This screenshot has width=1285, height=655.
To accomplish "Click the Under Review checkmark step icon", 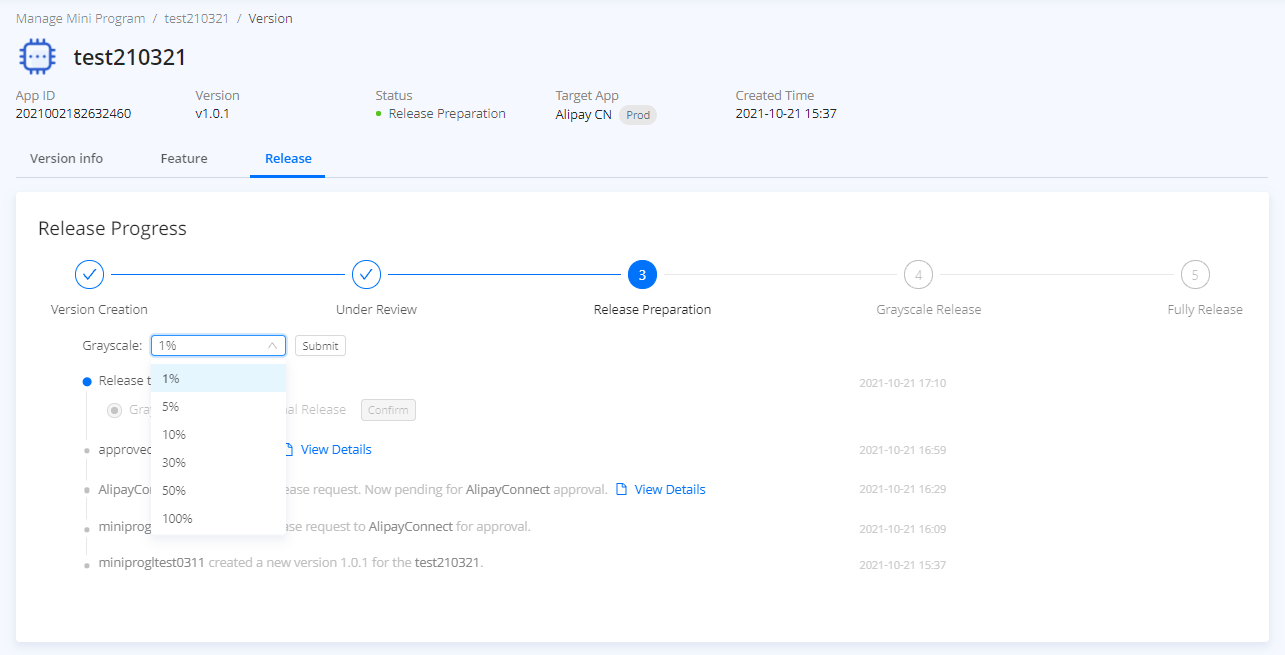I will [367, 274].
